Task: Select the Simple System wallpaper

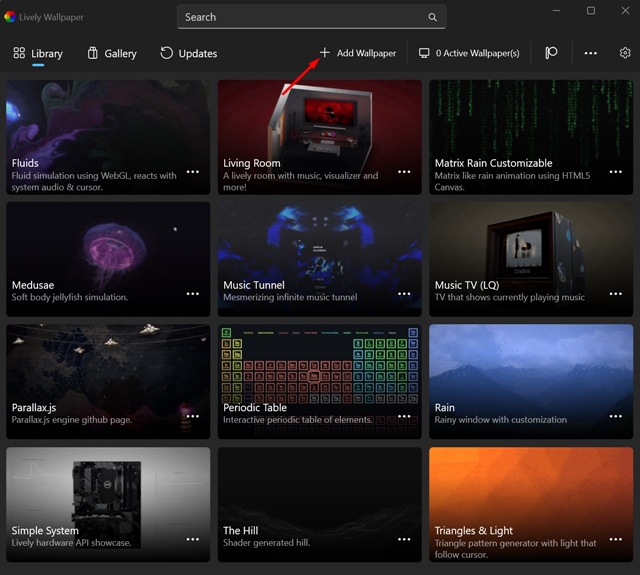Action: [108, 504]
